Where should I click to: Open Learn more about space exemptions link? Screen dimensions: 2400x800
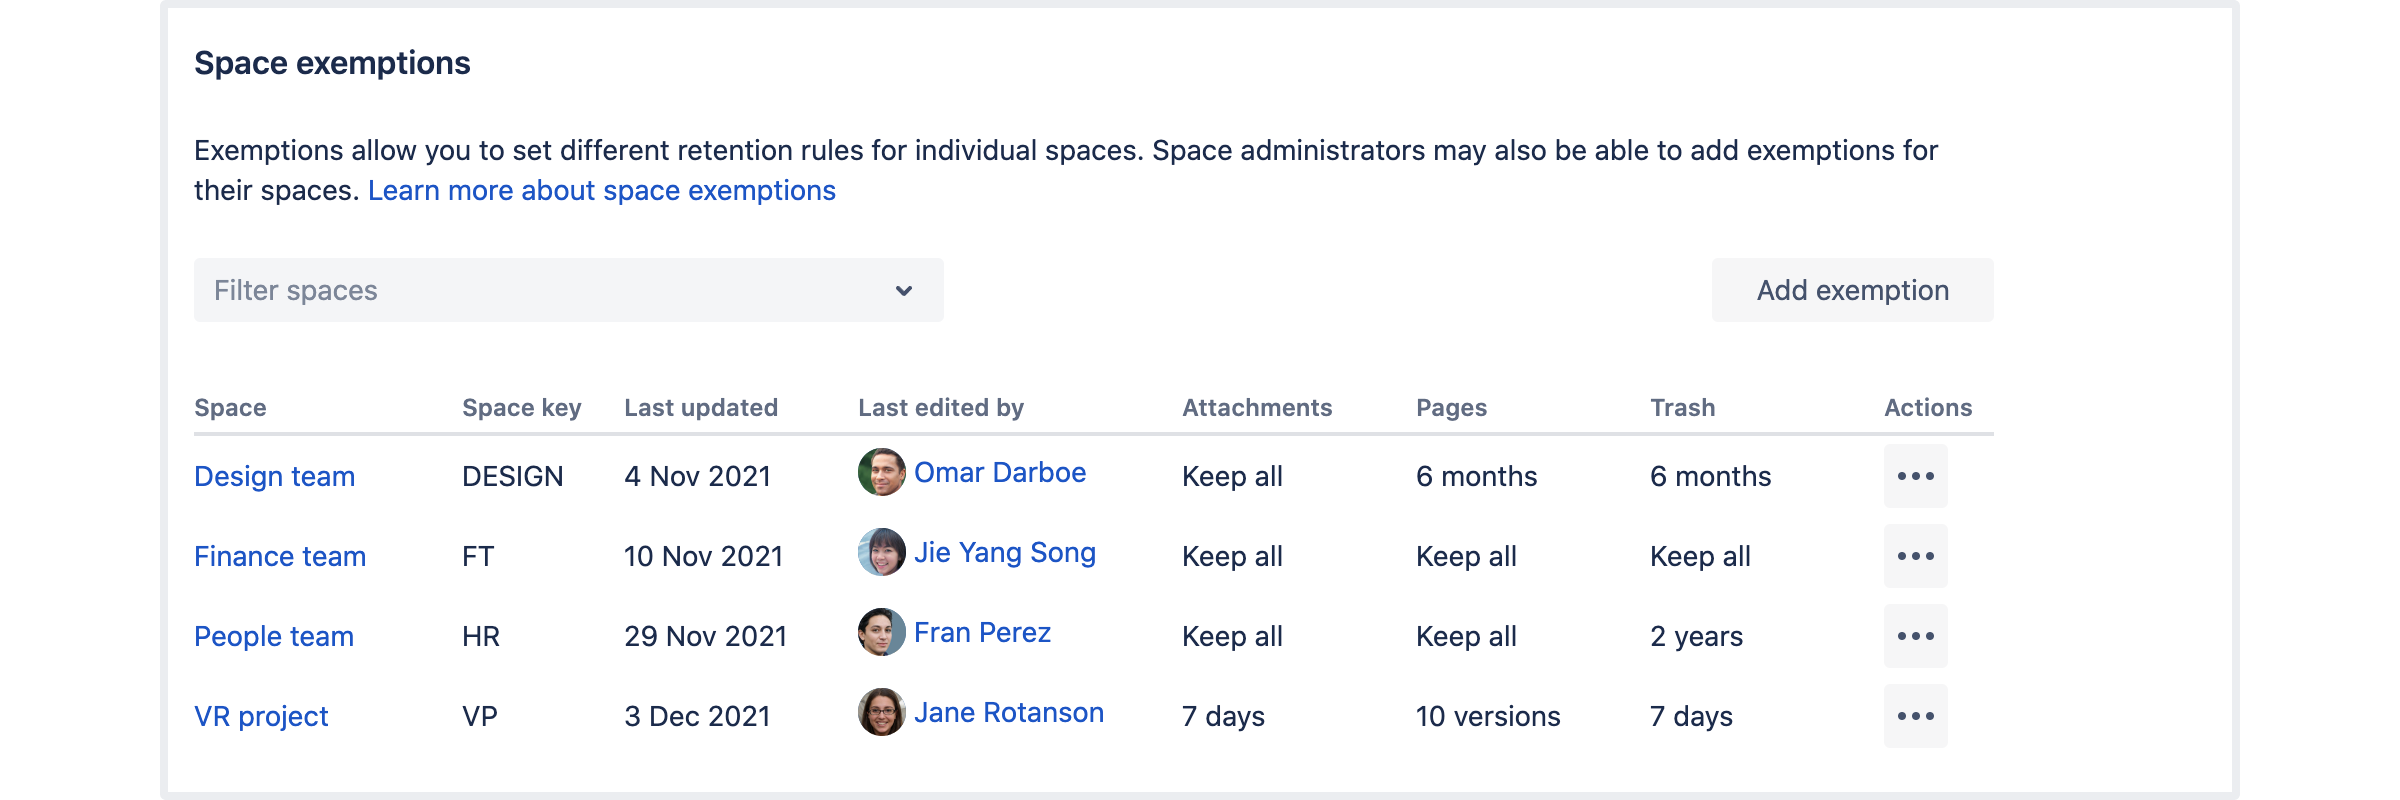pos(601,191)
